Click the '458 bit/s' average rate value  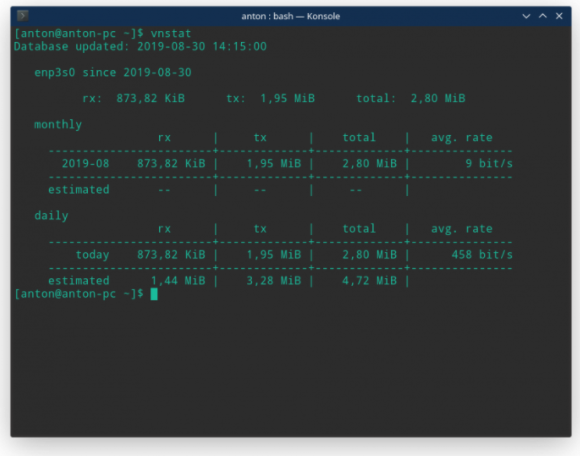(482, 255)
